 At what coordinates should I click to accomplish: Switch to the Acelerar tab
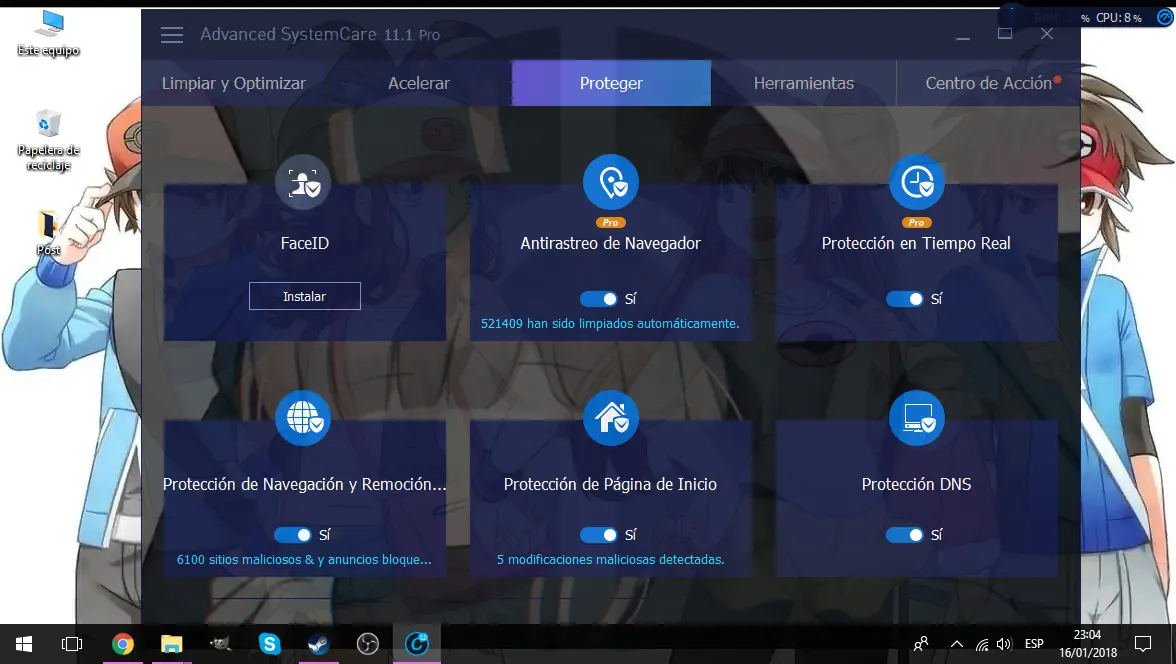pos(418,83)
